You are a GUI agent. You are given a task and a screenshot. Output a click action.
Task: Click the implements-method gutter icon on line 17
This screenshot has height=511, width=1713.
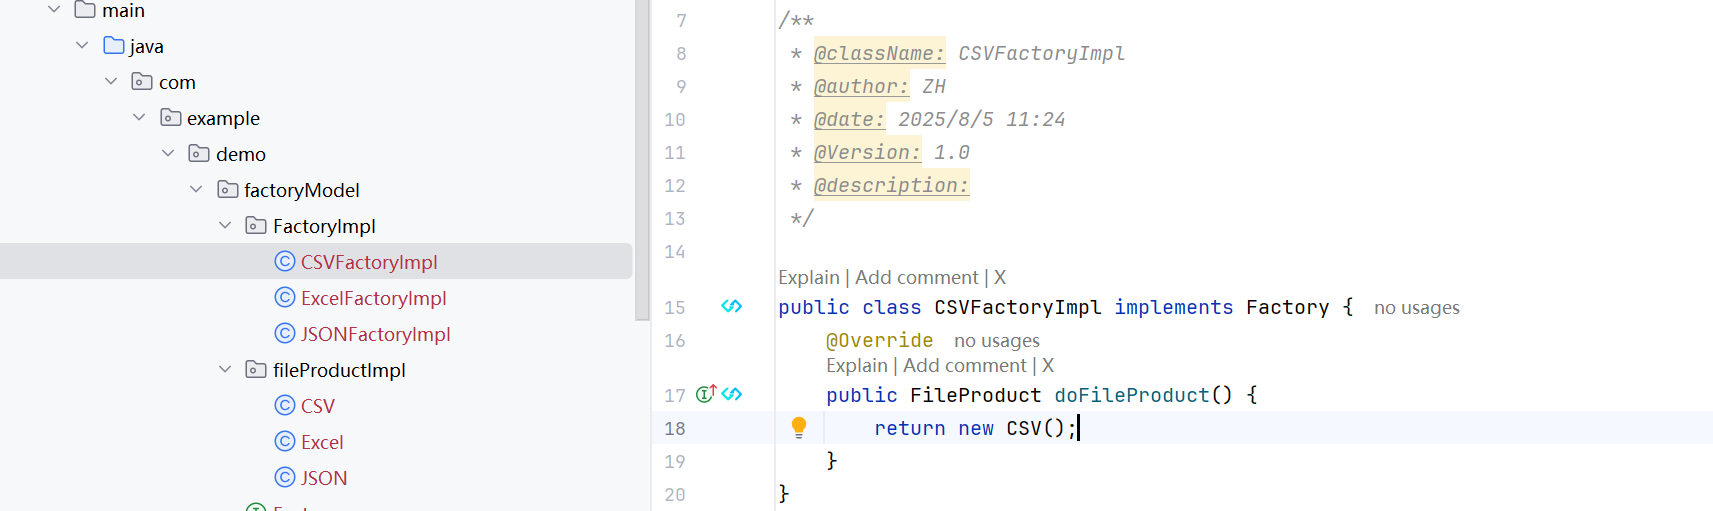[x=706, y=394]
